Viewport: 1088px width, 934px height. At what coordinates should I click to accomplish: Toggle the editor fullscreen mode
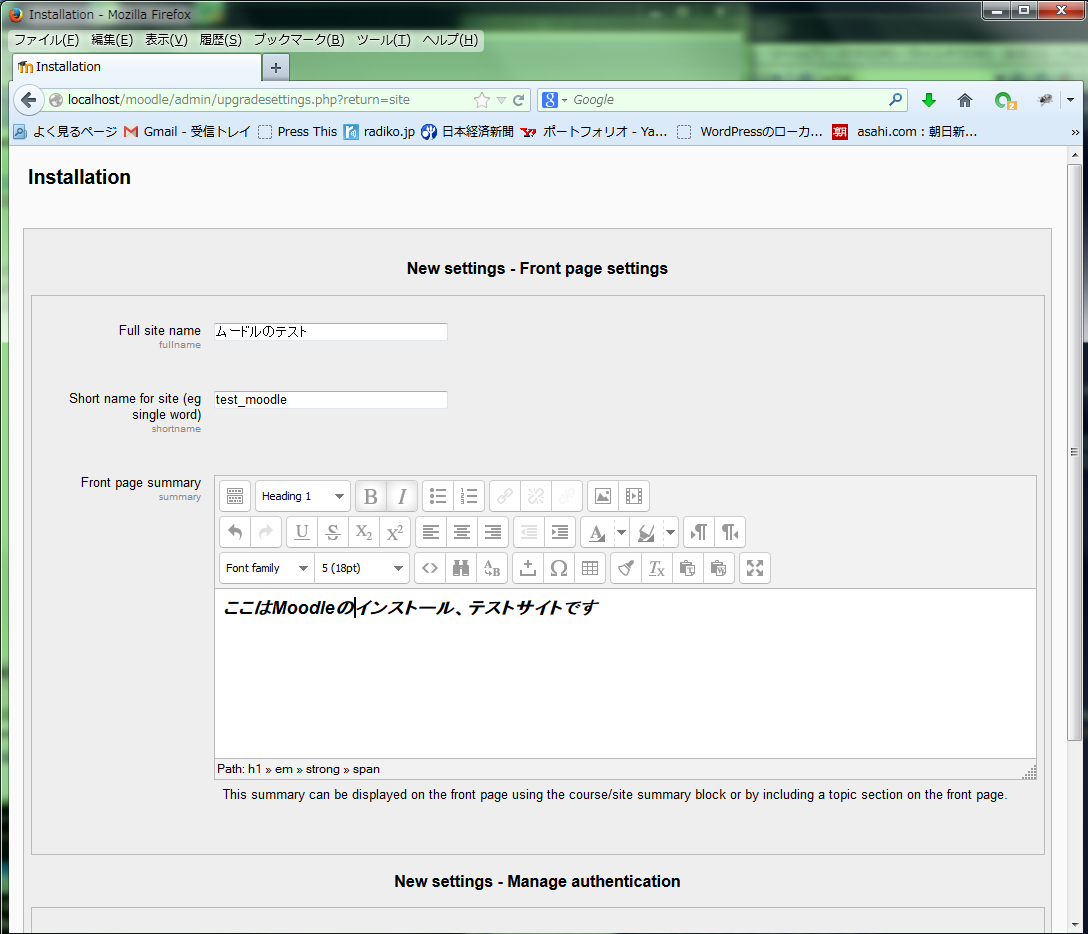[x=755, y=568]
